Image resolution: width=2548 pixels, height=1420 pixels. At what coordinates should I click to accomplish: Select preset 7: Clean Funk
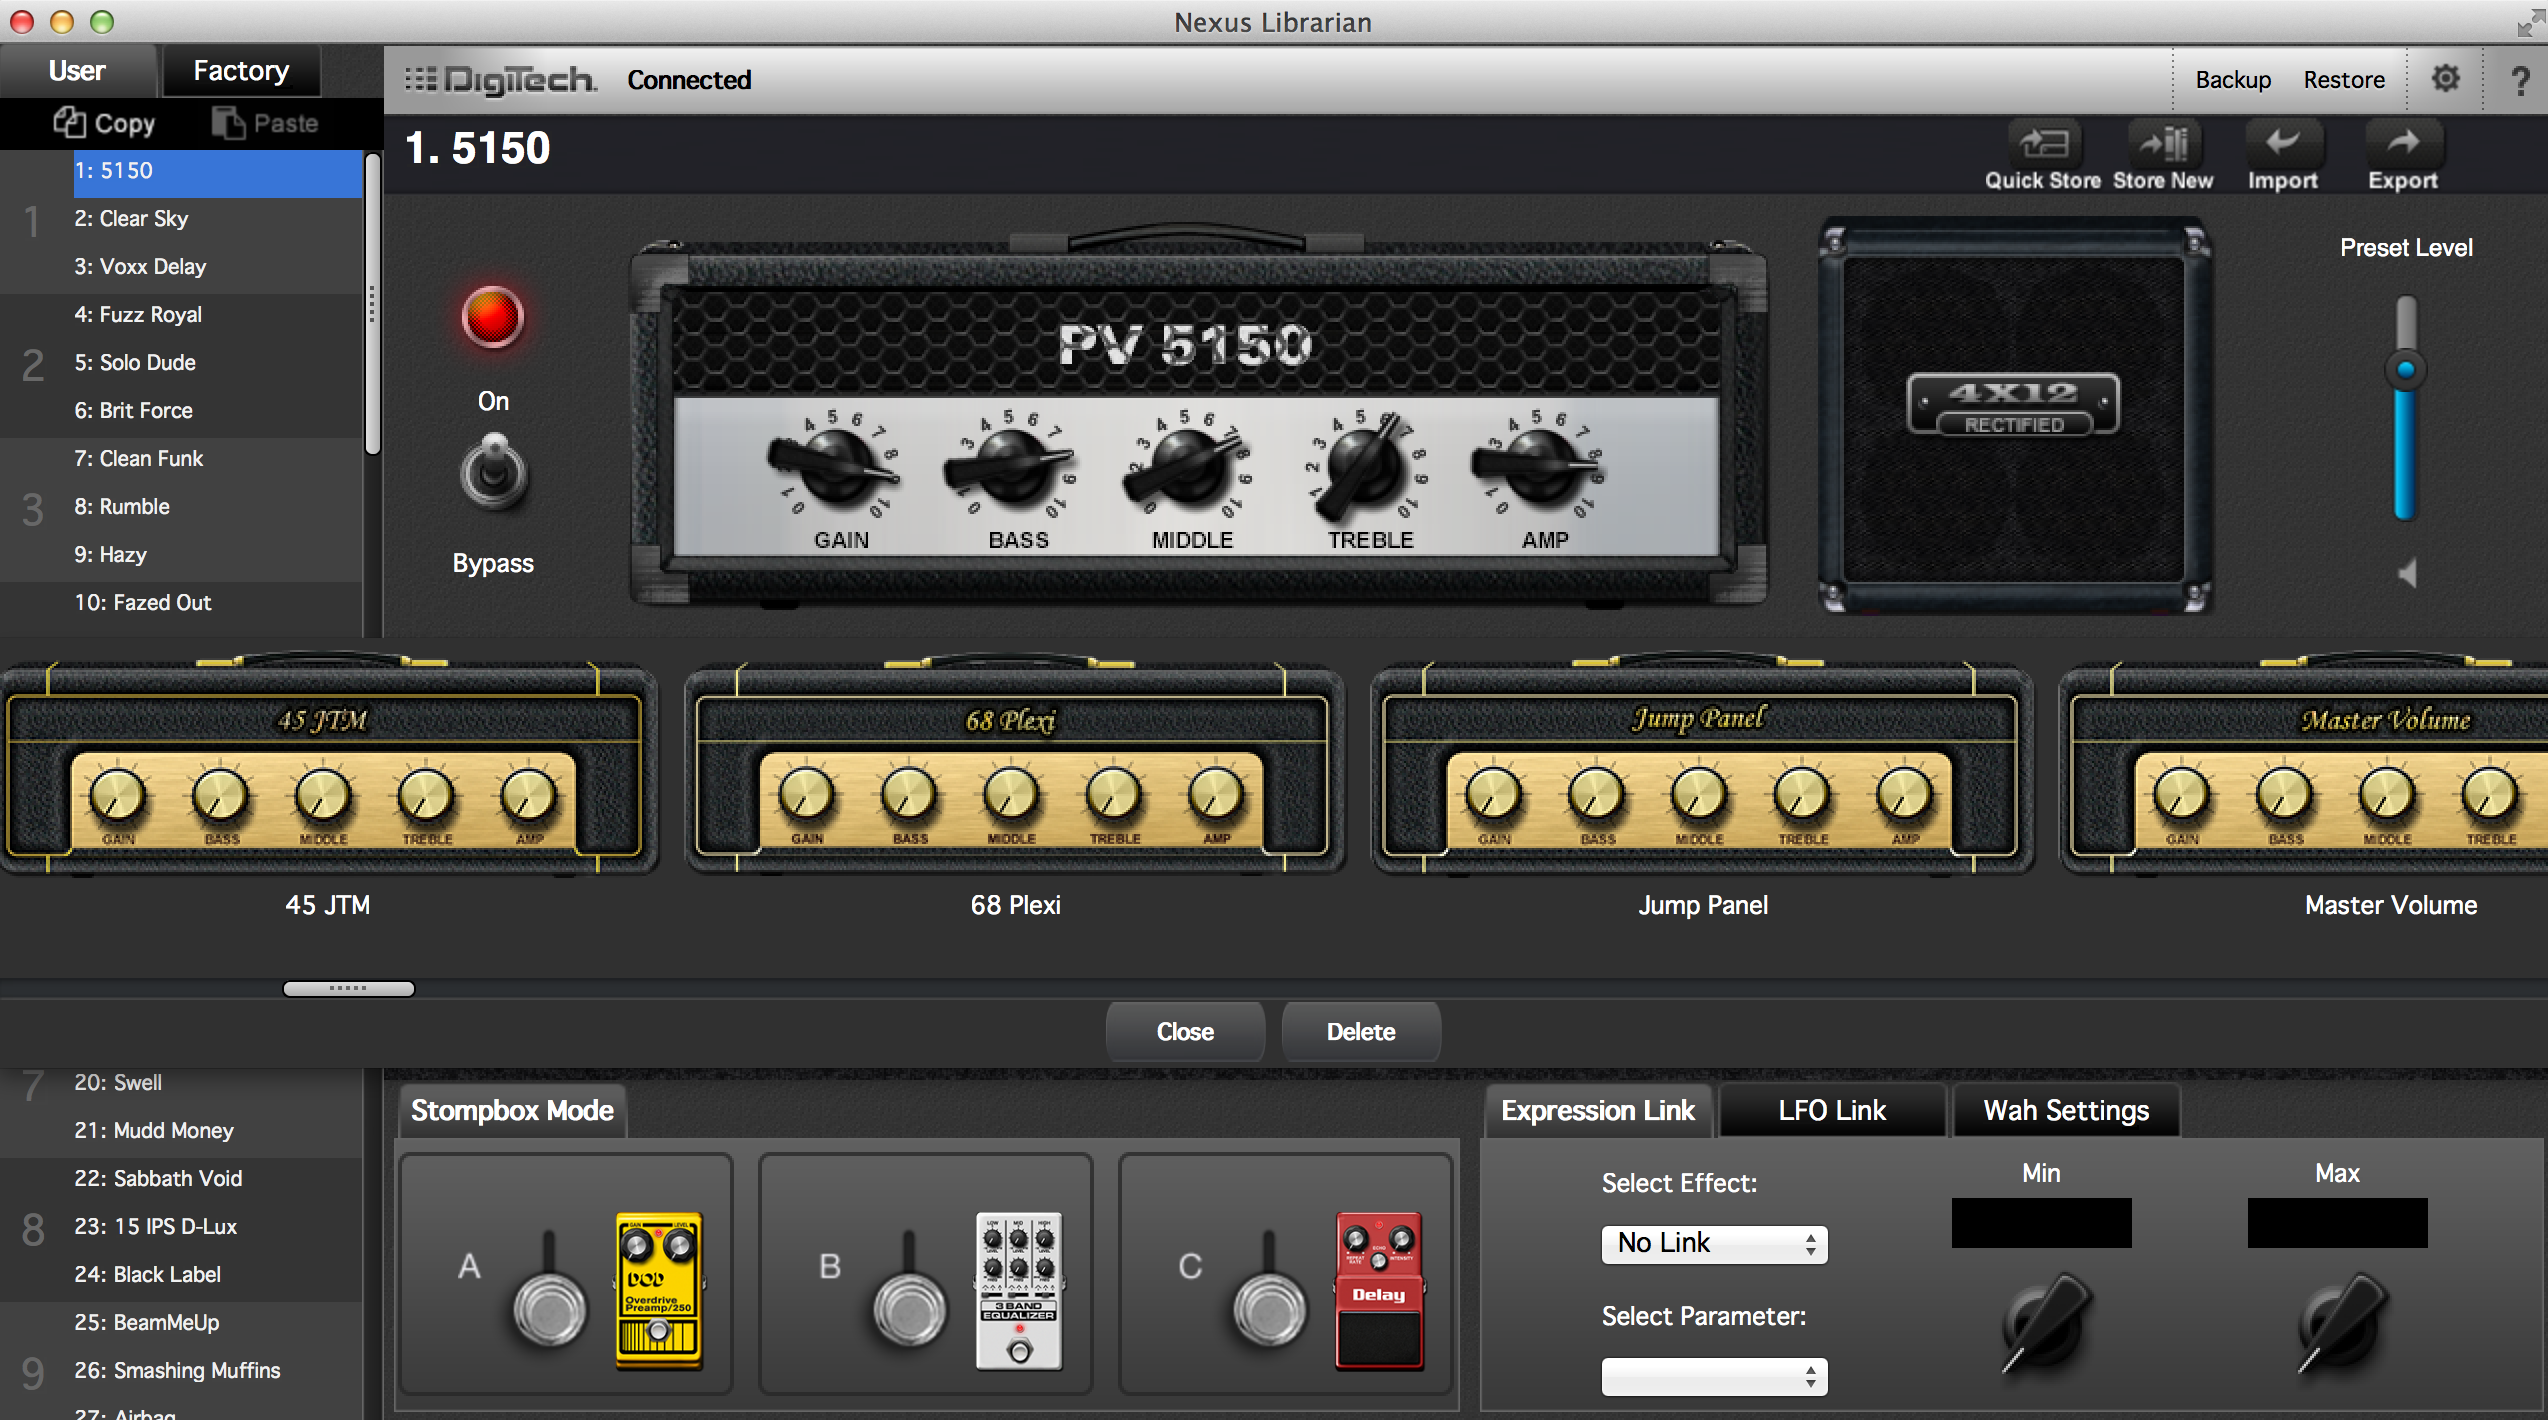click(217, 459)
